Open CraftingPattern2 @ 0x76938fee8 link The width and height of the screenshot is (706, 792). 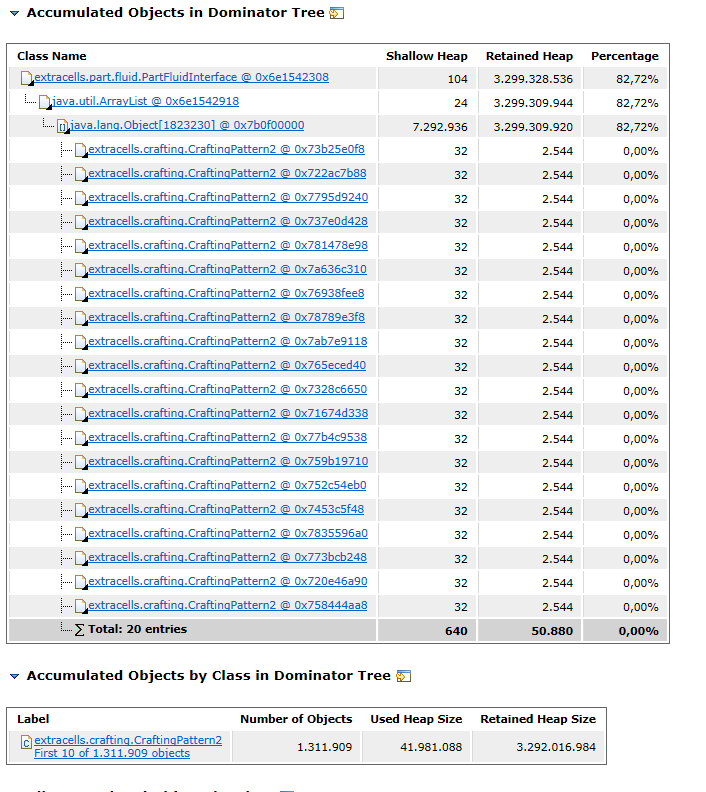pyautogui.click(x=226, y=293)
